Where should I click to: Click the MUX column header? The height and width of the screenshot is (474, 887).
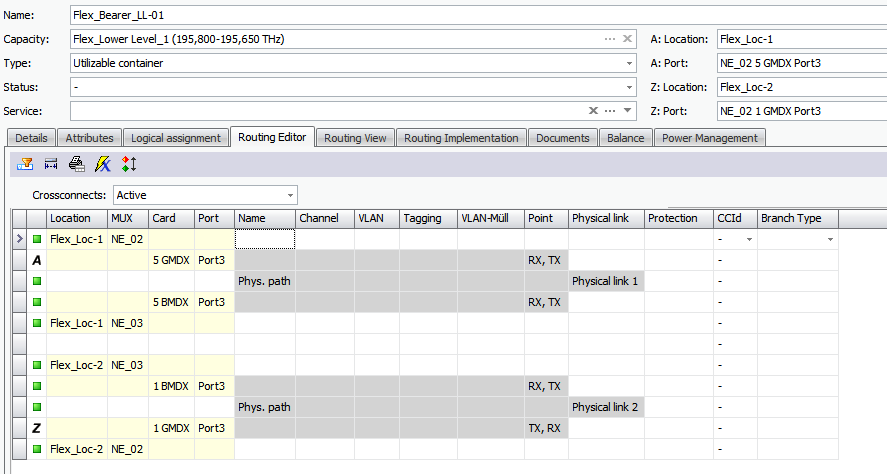point(128,218)
